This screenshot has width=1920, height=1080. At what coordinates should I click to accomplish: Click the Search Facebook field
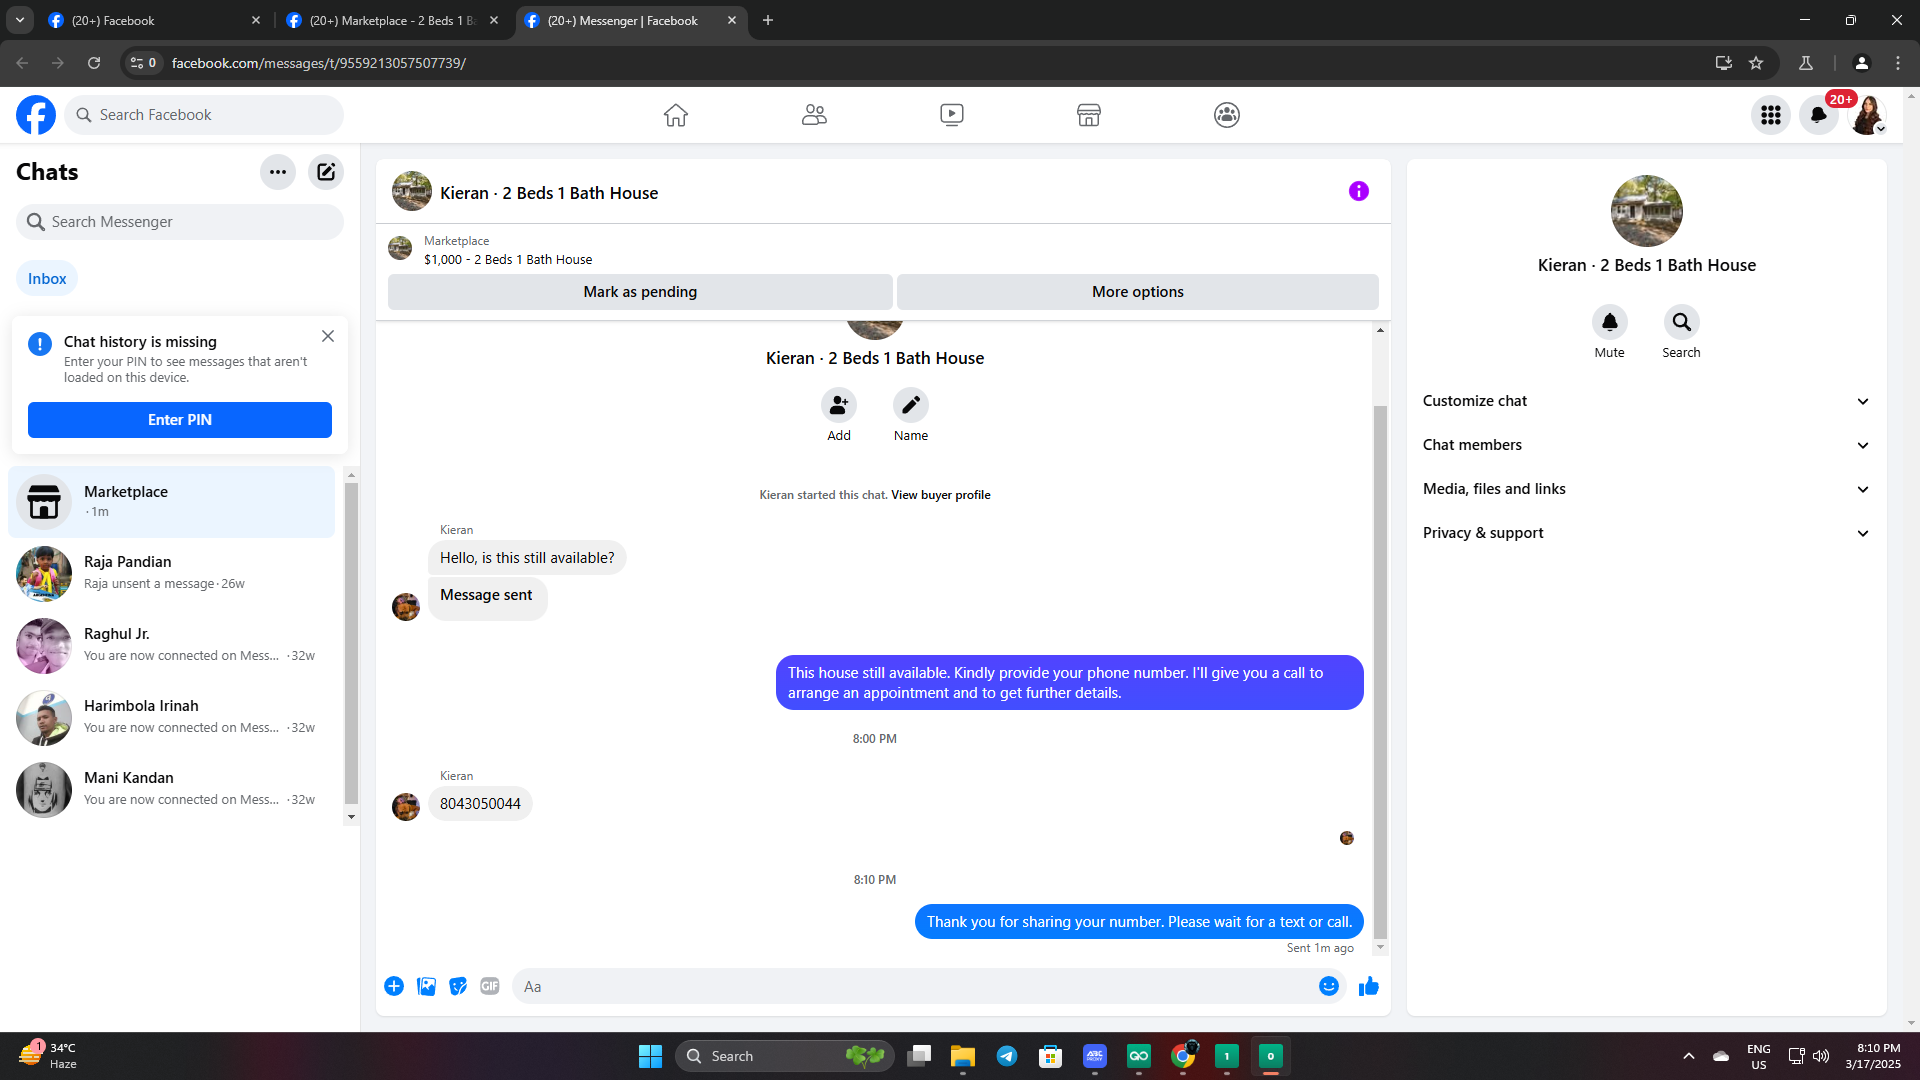(x=204, y=115)
